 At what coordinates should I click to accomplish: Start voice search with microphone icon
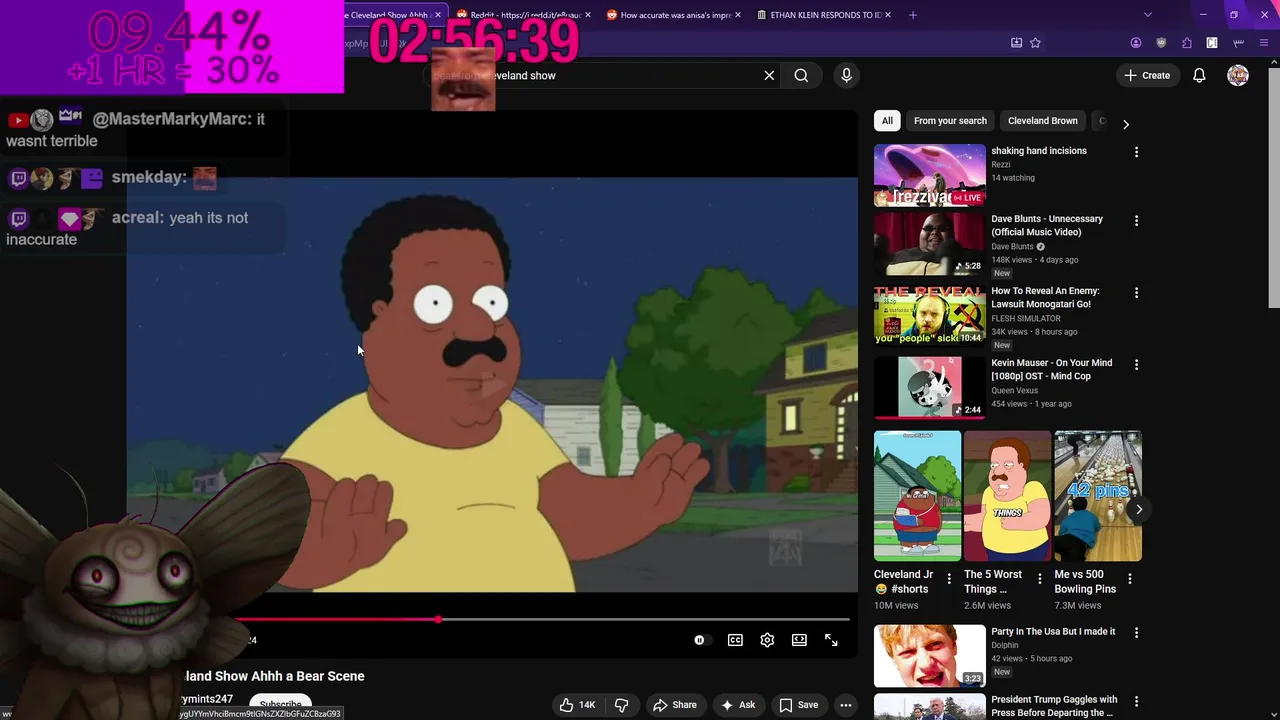coord(846,75)
